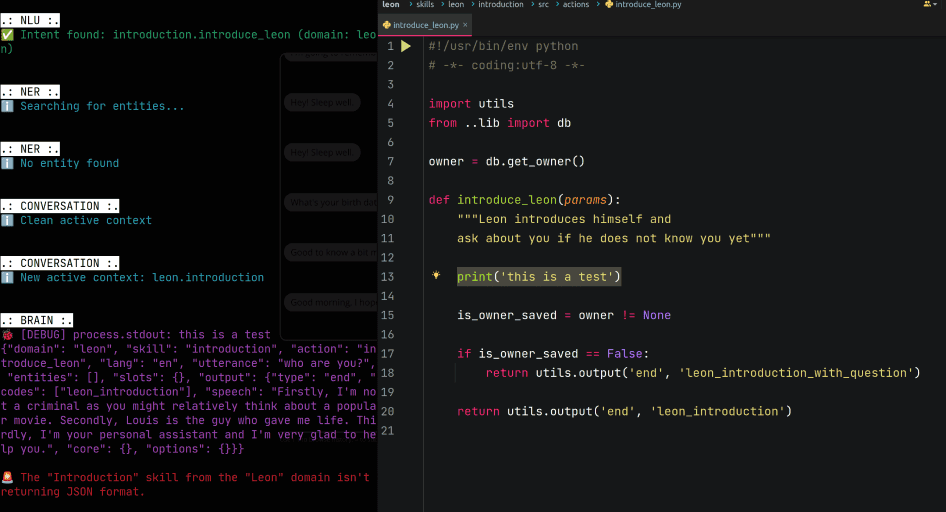The height and width of the screenshot is (512, 946).
Task: Click 'introduction' breadcrumb
Action: [x=501, y=4]
